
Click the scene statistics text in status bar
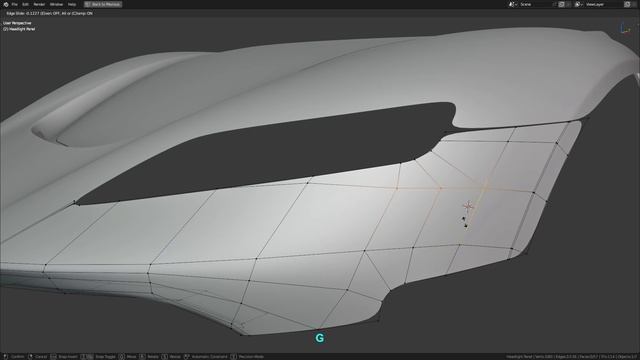(x=572, y=357)
